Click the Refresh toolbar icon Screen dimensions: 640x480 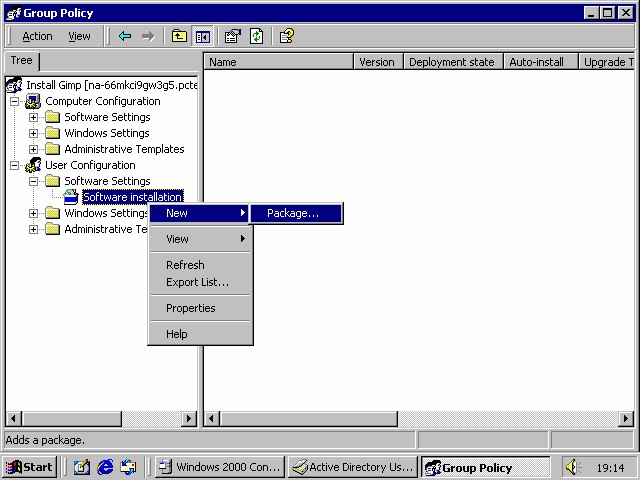point(256,36)
